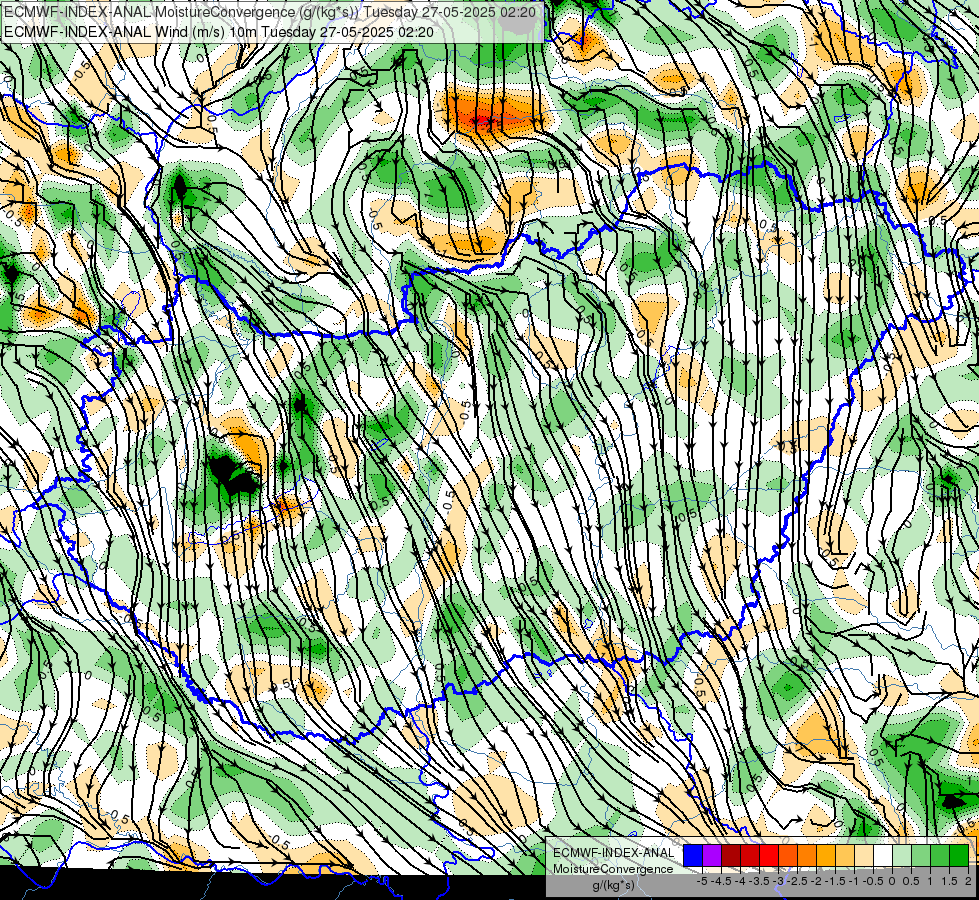Choose the light orange swatch between -1.5 and -1

tap(845, 856)
